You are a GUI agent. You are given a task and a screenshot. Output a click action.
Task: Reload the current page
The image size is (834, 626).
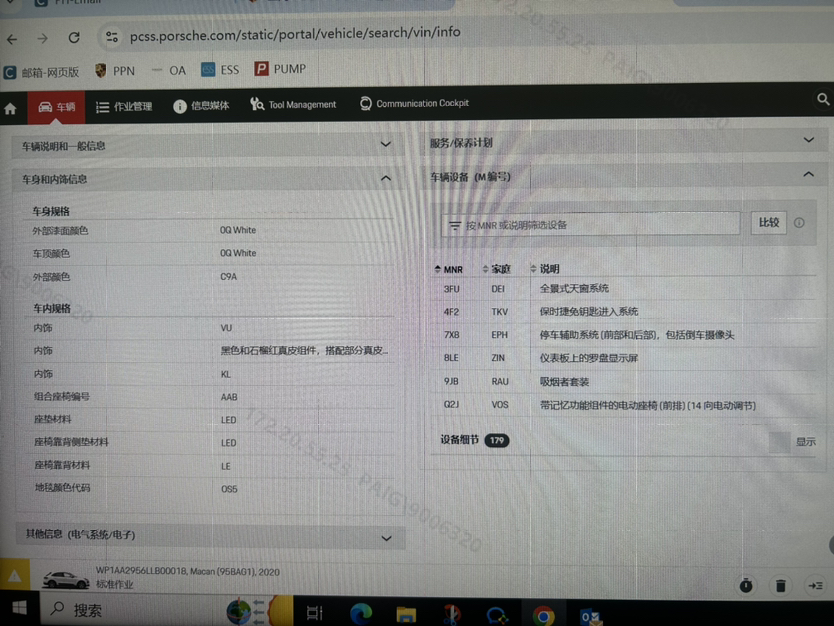[x=74, y=37]
